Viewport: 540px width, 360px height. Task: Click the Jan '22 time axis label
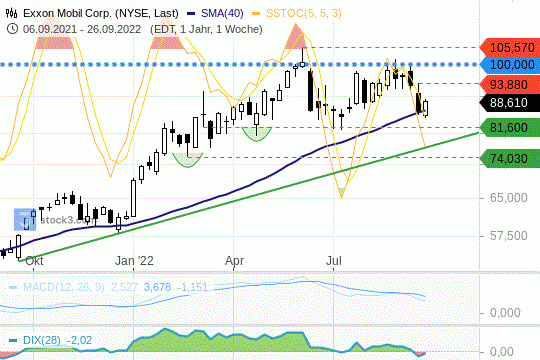134,261
